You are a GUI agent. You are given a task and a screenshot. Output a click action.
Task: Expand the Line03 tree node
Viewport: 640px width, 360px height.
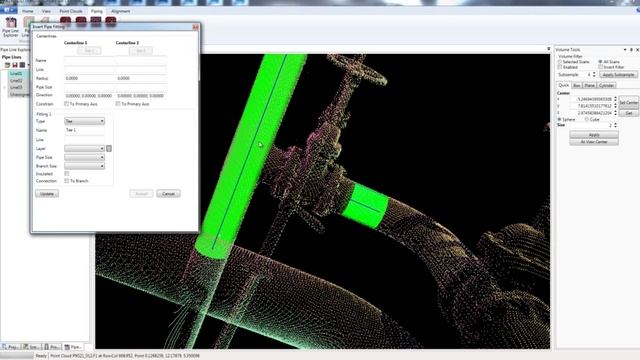[x=4, y=87]
